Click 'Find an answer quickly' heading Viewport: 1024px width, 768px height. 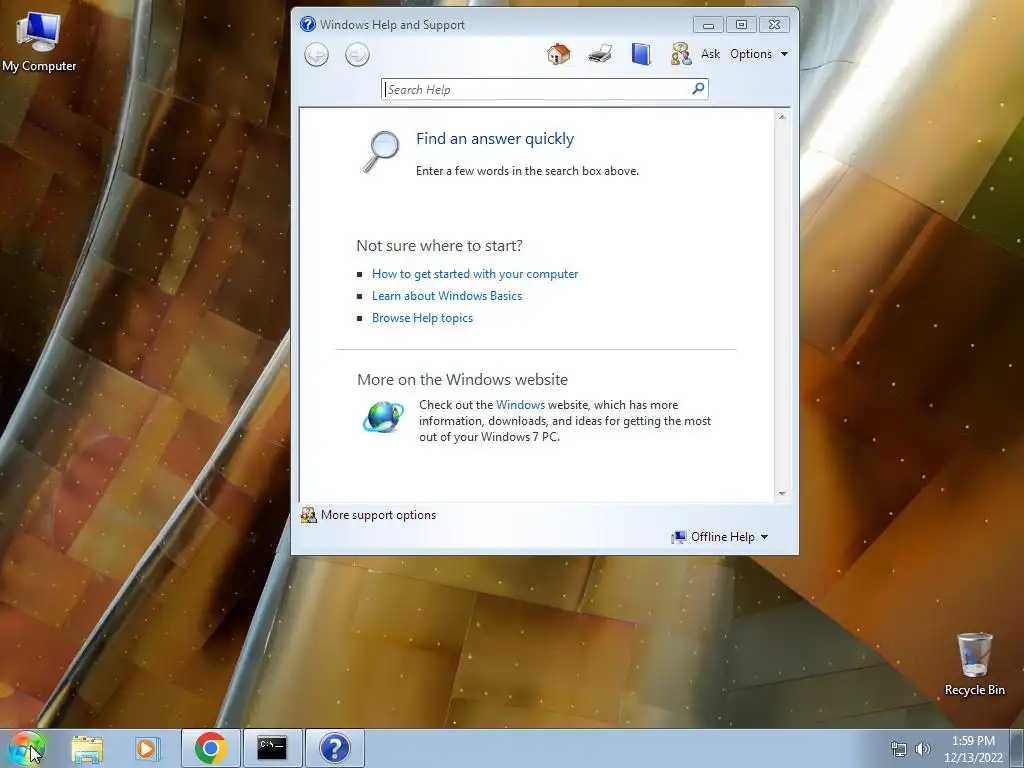495,138
